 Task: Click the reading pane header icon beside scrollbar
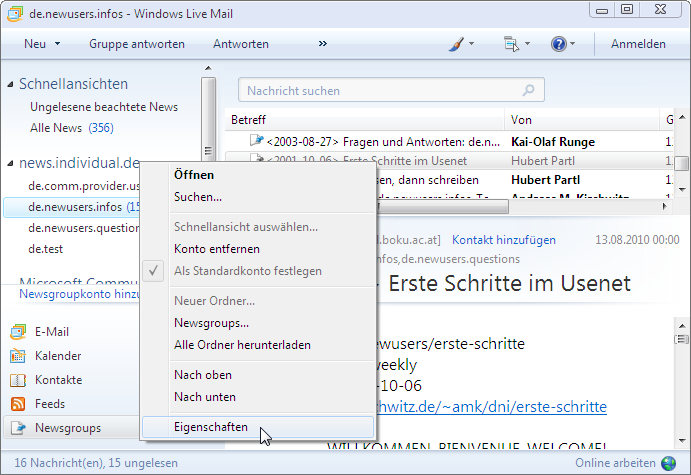click(x=682, y=339)
